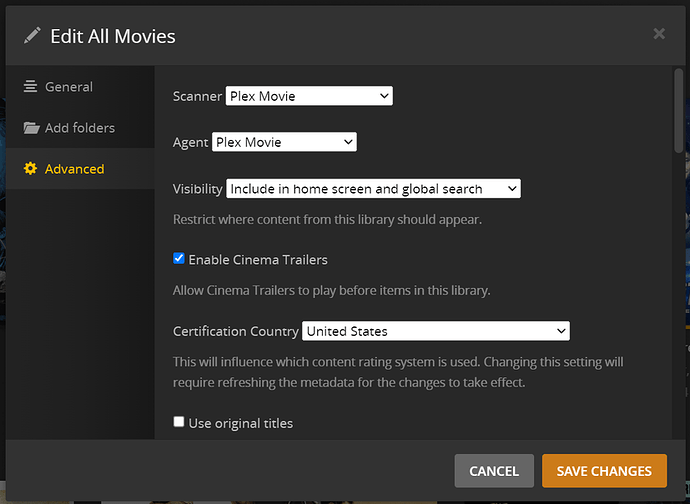
Task: Click the pencil edit icon in title
Action: pyautogui.click(x=33, y=36)
